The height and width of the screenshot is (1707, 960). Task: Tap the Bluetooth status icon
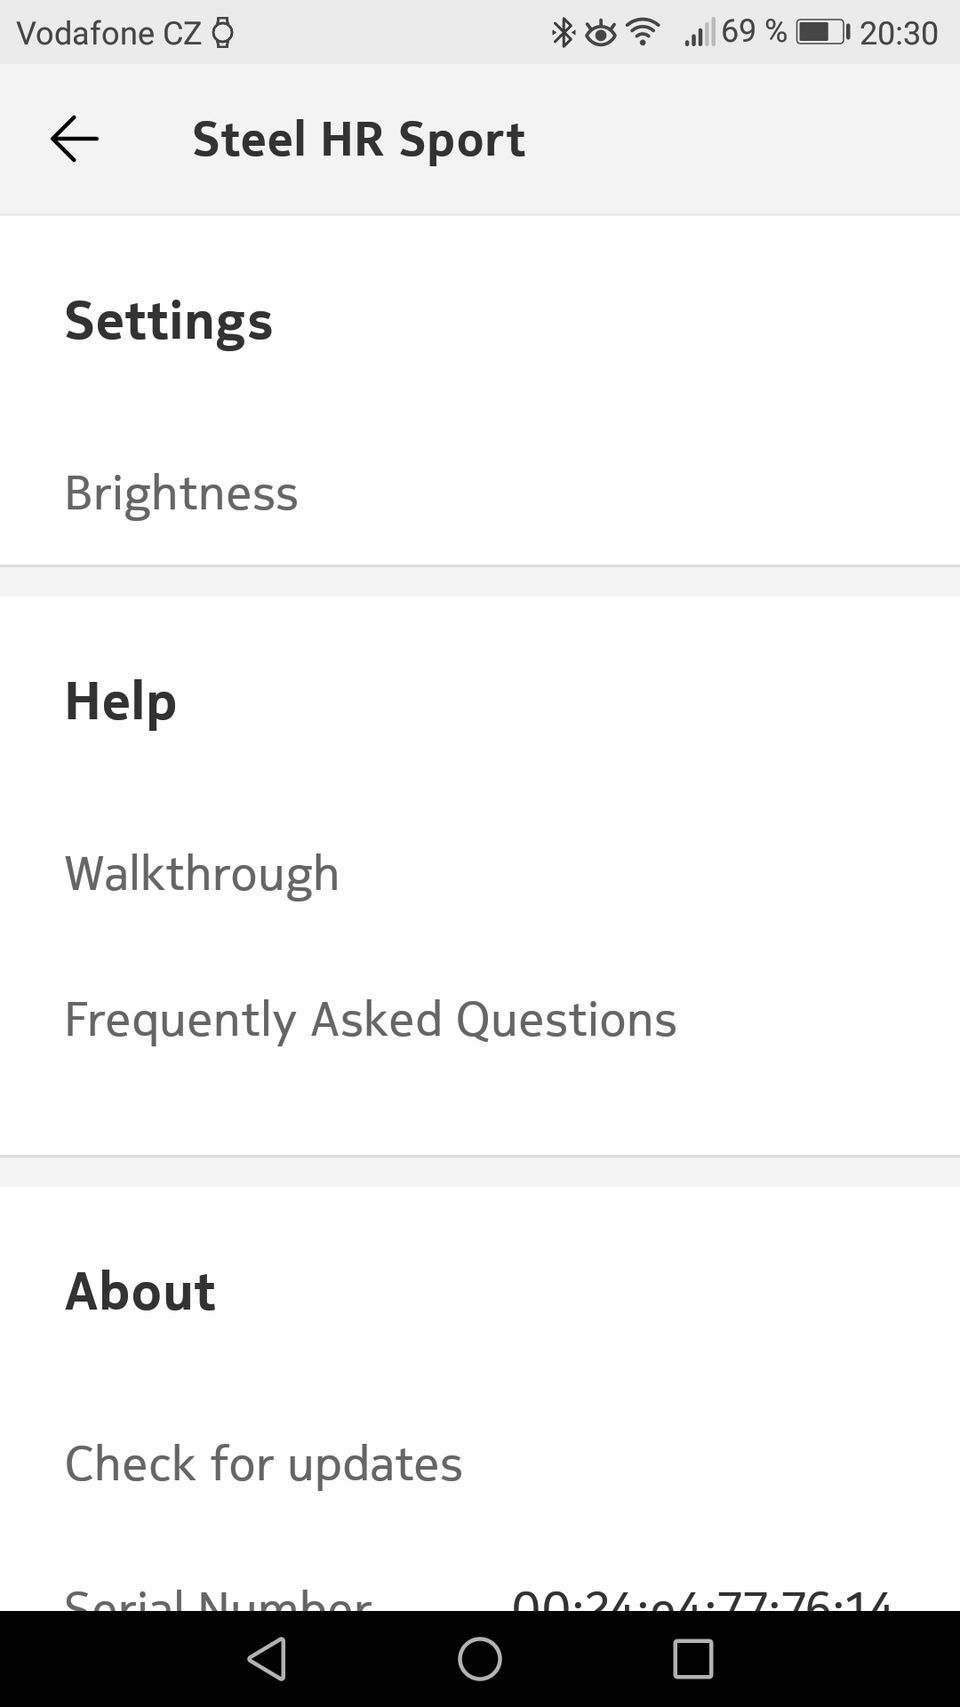pos(563,33)
